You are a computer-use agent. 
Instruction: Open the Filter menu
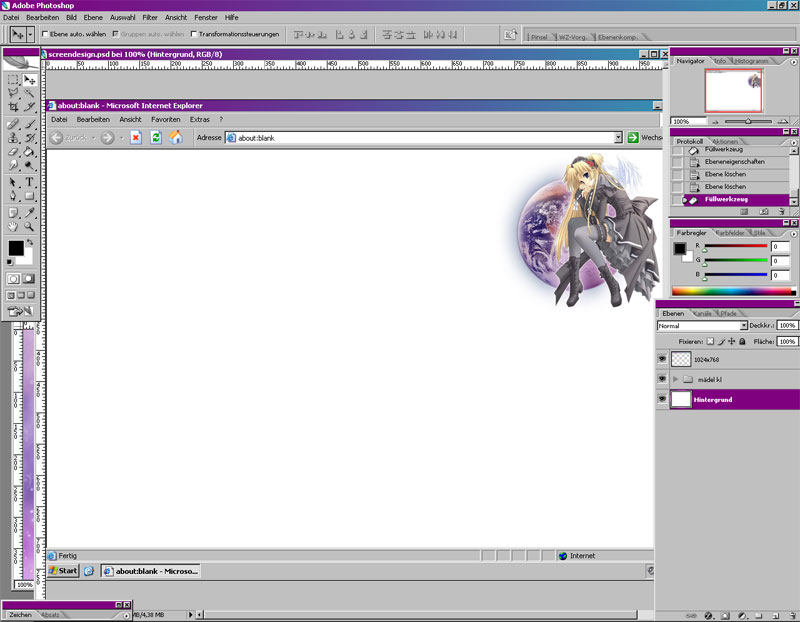point(149,17)
